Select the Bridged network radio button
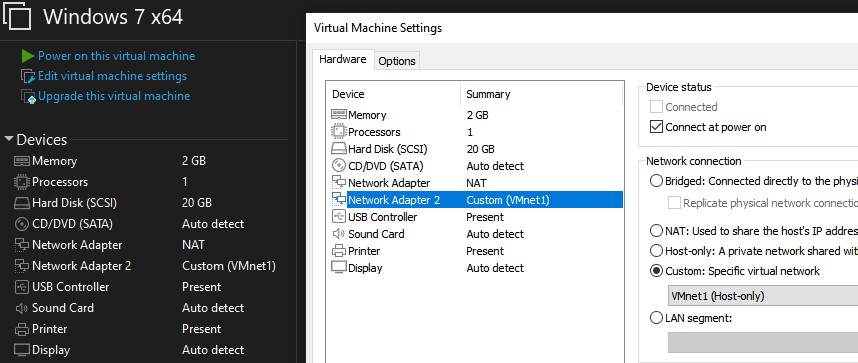Image resolution: width=858 pixels, height=363 pixels. pos(656,181)
